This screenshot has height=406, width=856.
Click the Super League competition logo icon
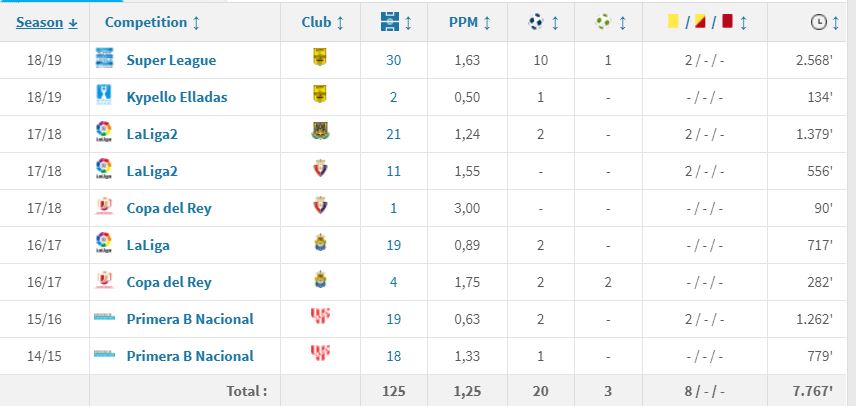tap(103, 59)
